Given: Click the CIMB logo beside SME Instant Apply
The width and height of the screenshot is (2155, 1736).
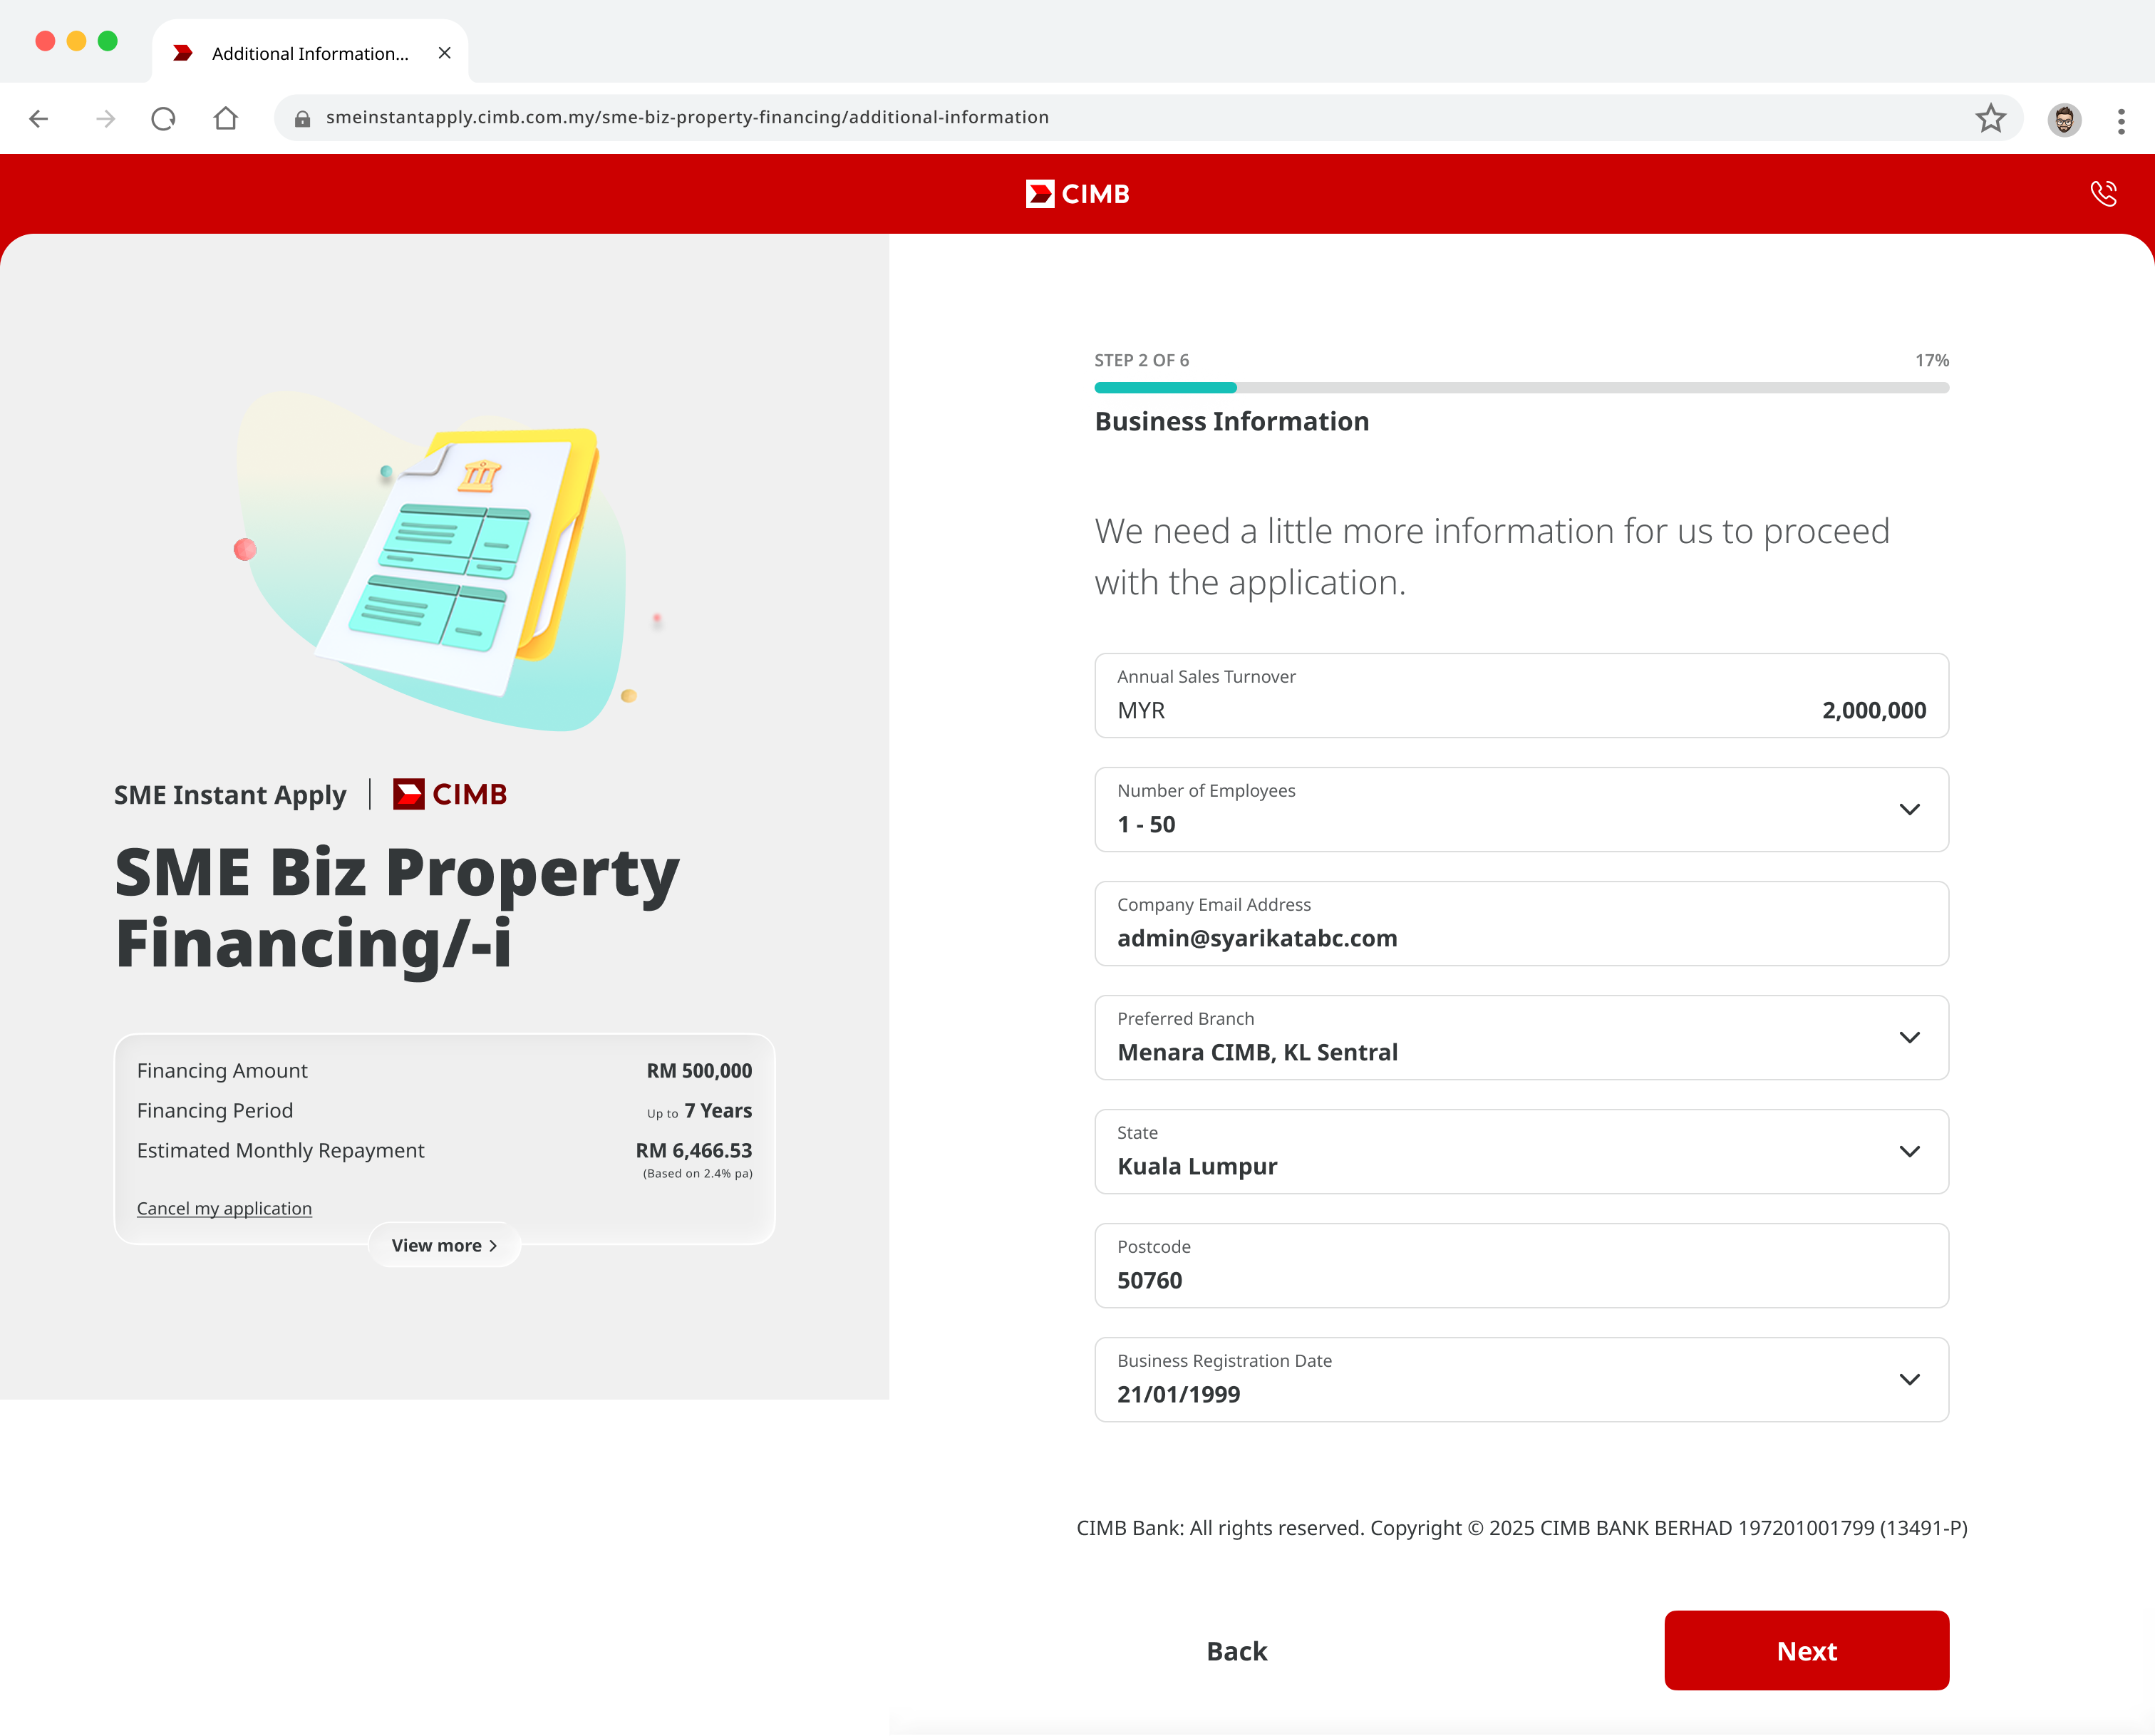Looking at the screenshot, I should coord(450,794).
